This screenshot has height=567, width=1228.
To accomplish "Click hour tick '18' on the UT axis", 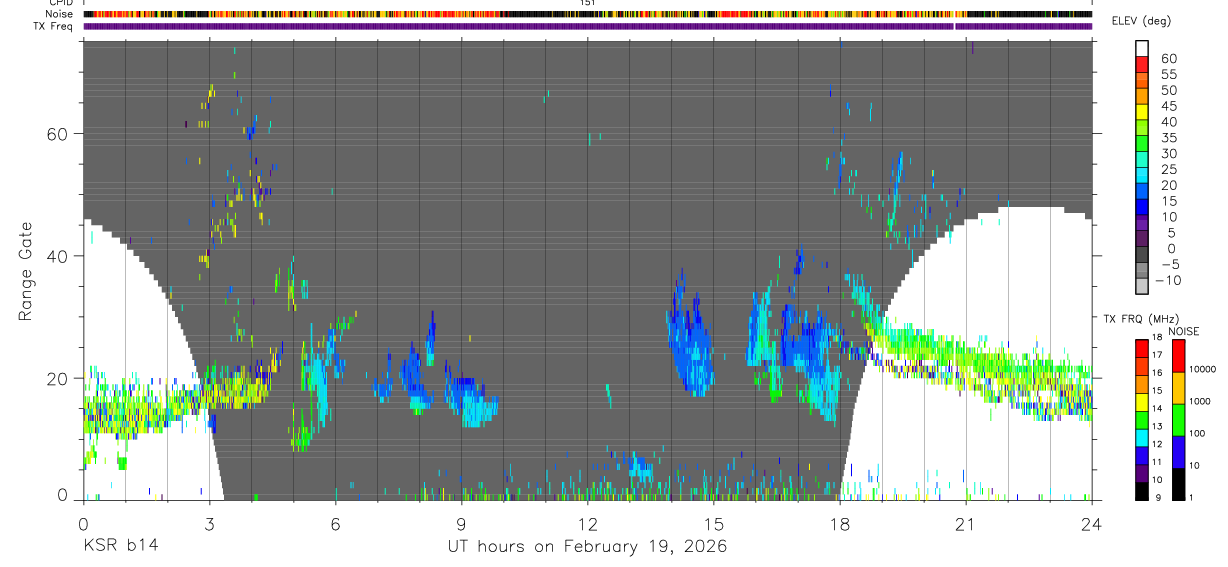I will [839, 523].
